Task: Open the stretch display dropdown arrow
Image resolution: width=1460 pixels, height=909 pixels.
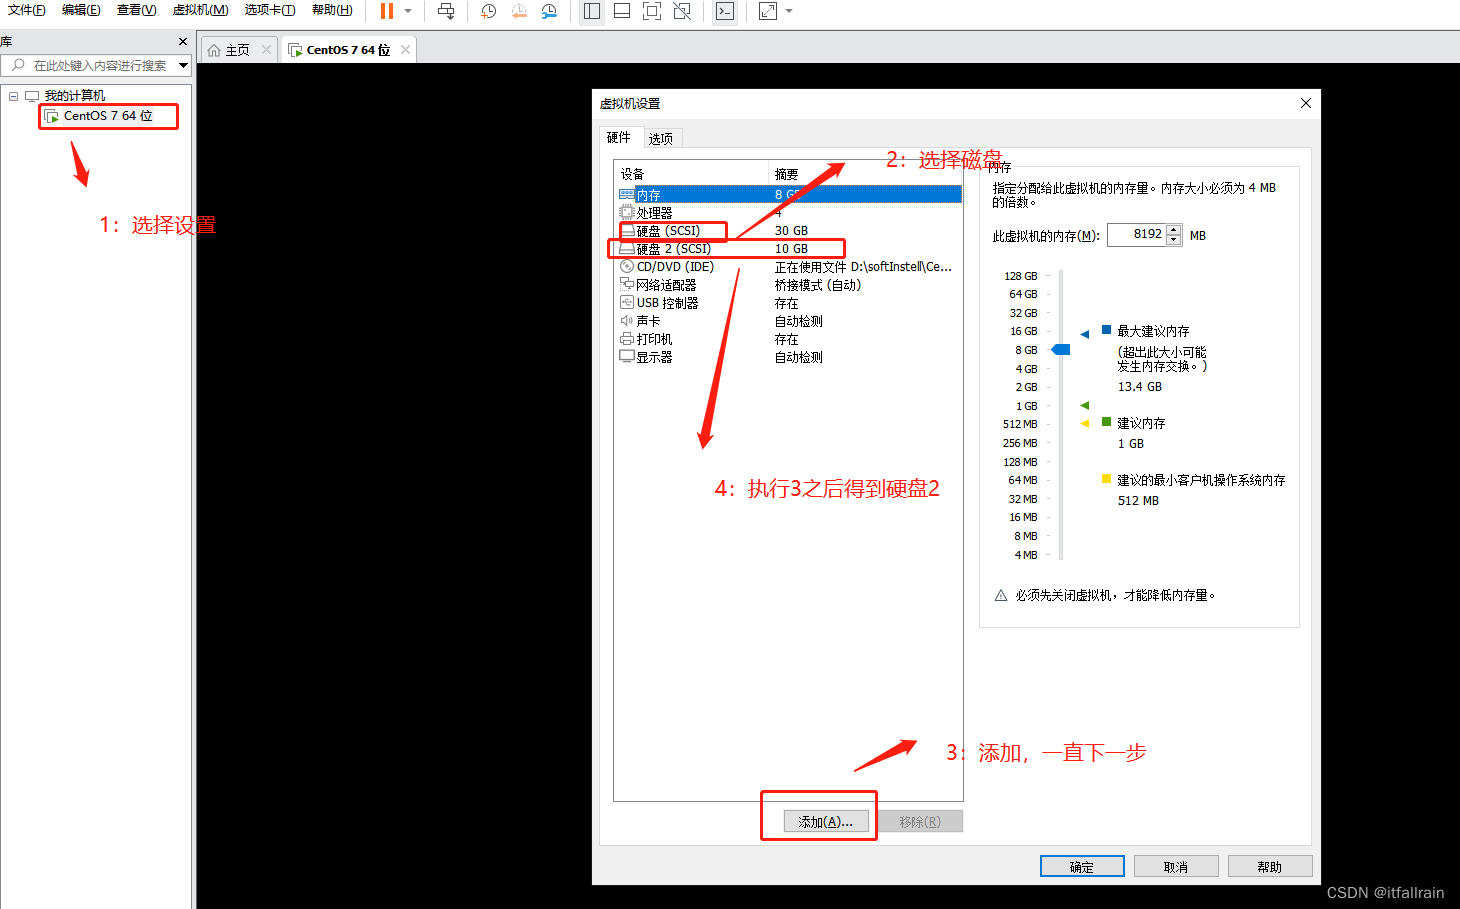Action: click(x=789, y=11)
